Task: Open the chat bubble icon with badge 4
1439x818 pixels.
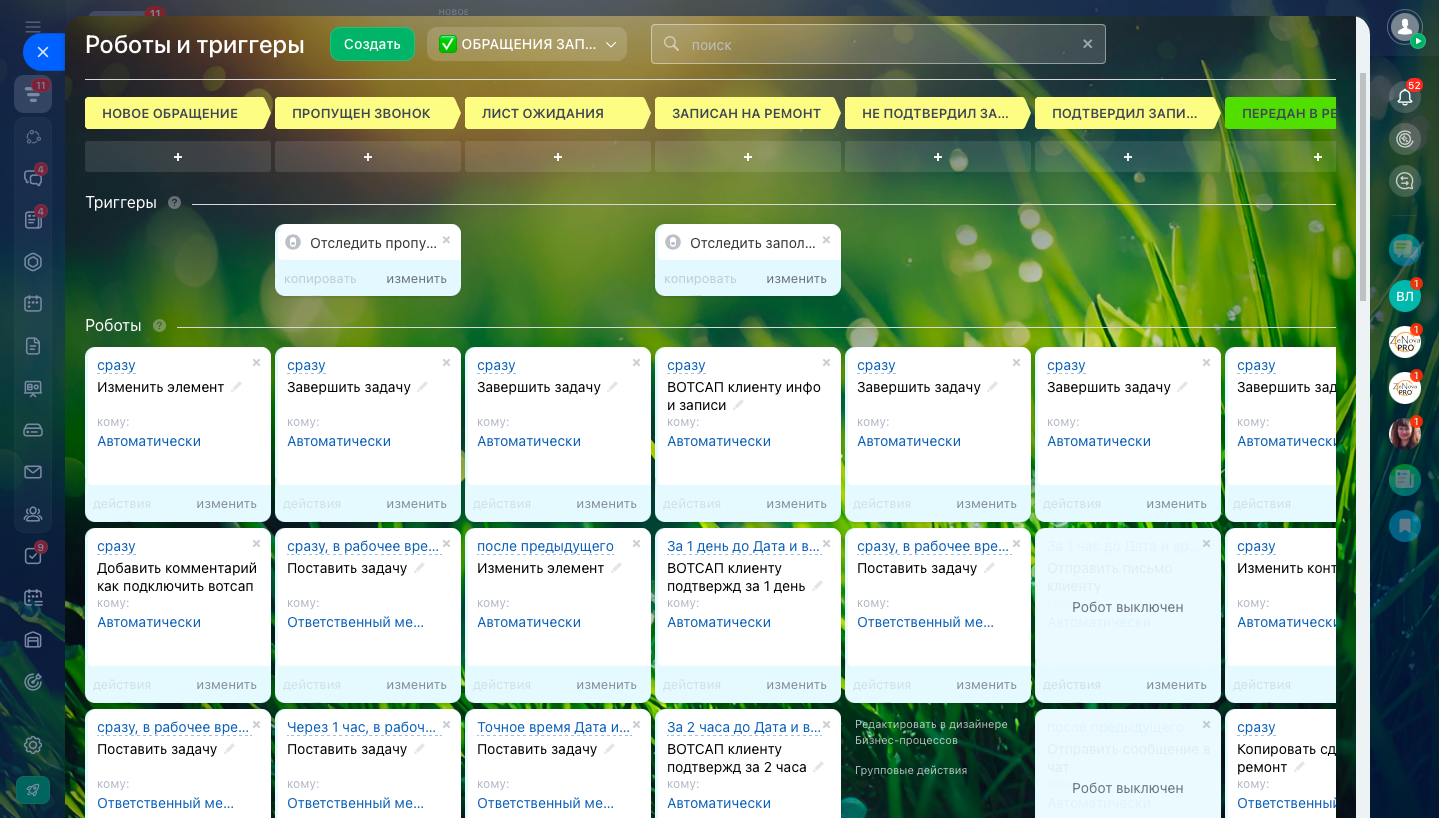Action: 33,178
